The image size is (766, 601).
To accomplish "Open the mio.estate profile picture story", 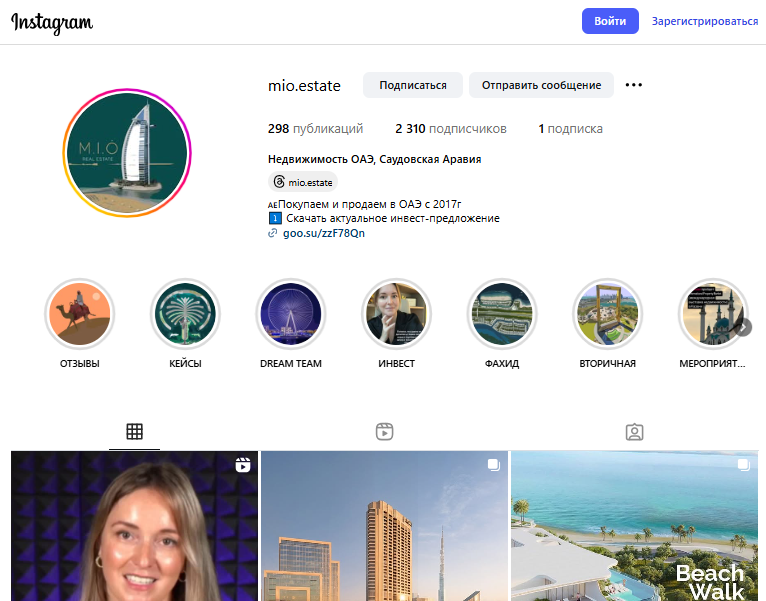I will (127, 152).
